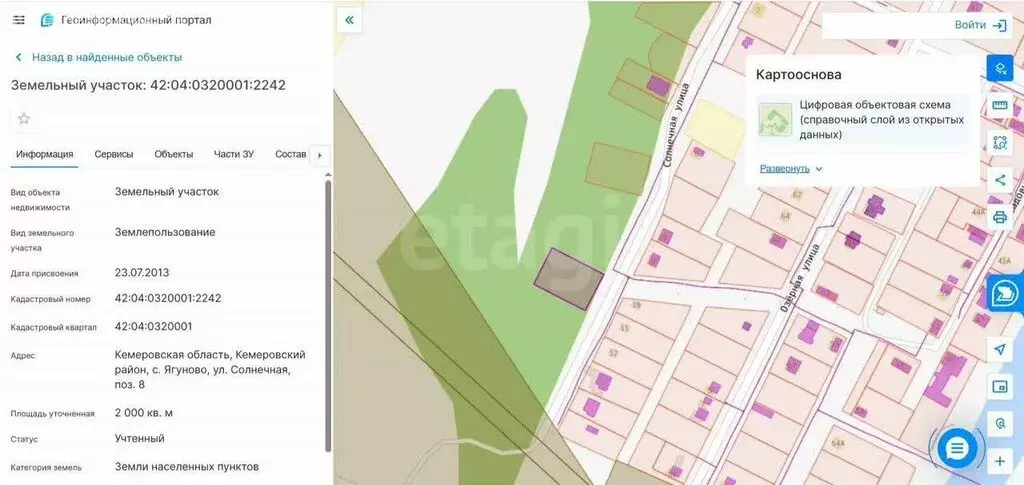This screenshot has height=485, width=1024.
Task: Print the map using the printer icon
Action: click(x=999, y=217)
